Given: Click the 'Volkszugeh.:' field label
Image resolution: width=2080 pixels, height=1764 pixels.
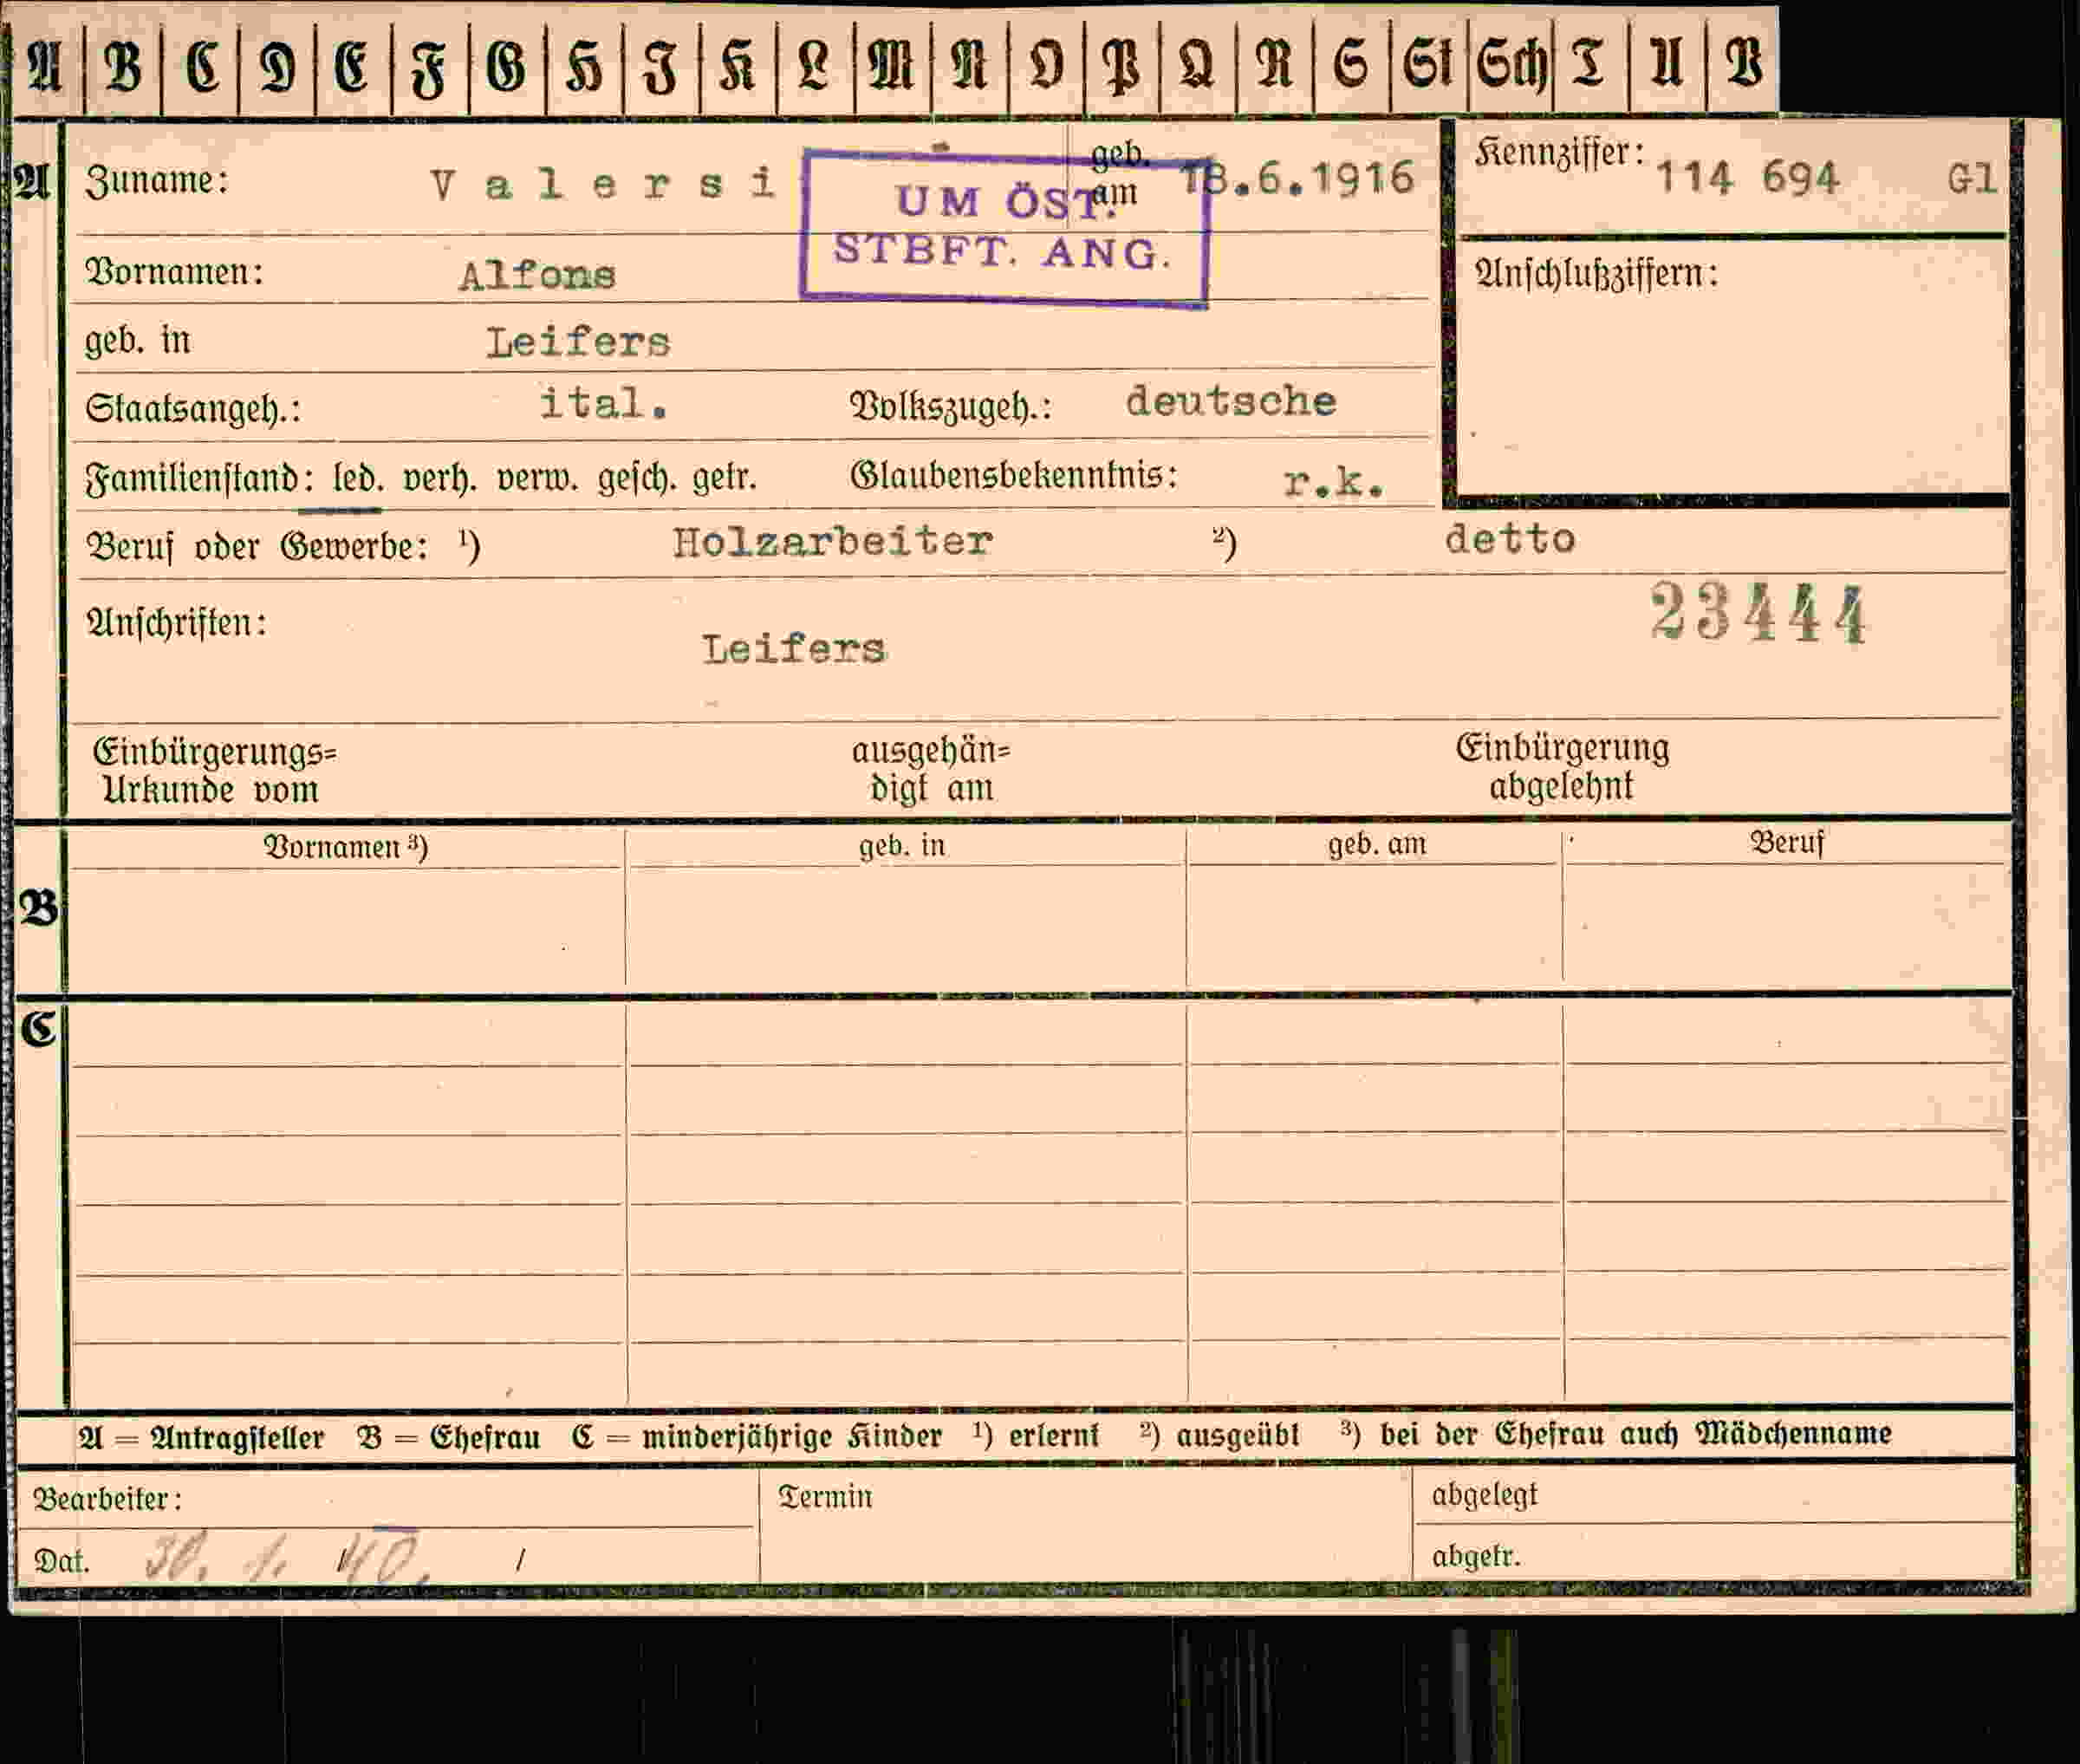Looking at the screenshot, I should (950, 407).
